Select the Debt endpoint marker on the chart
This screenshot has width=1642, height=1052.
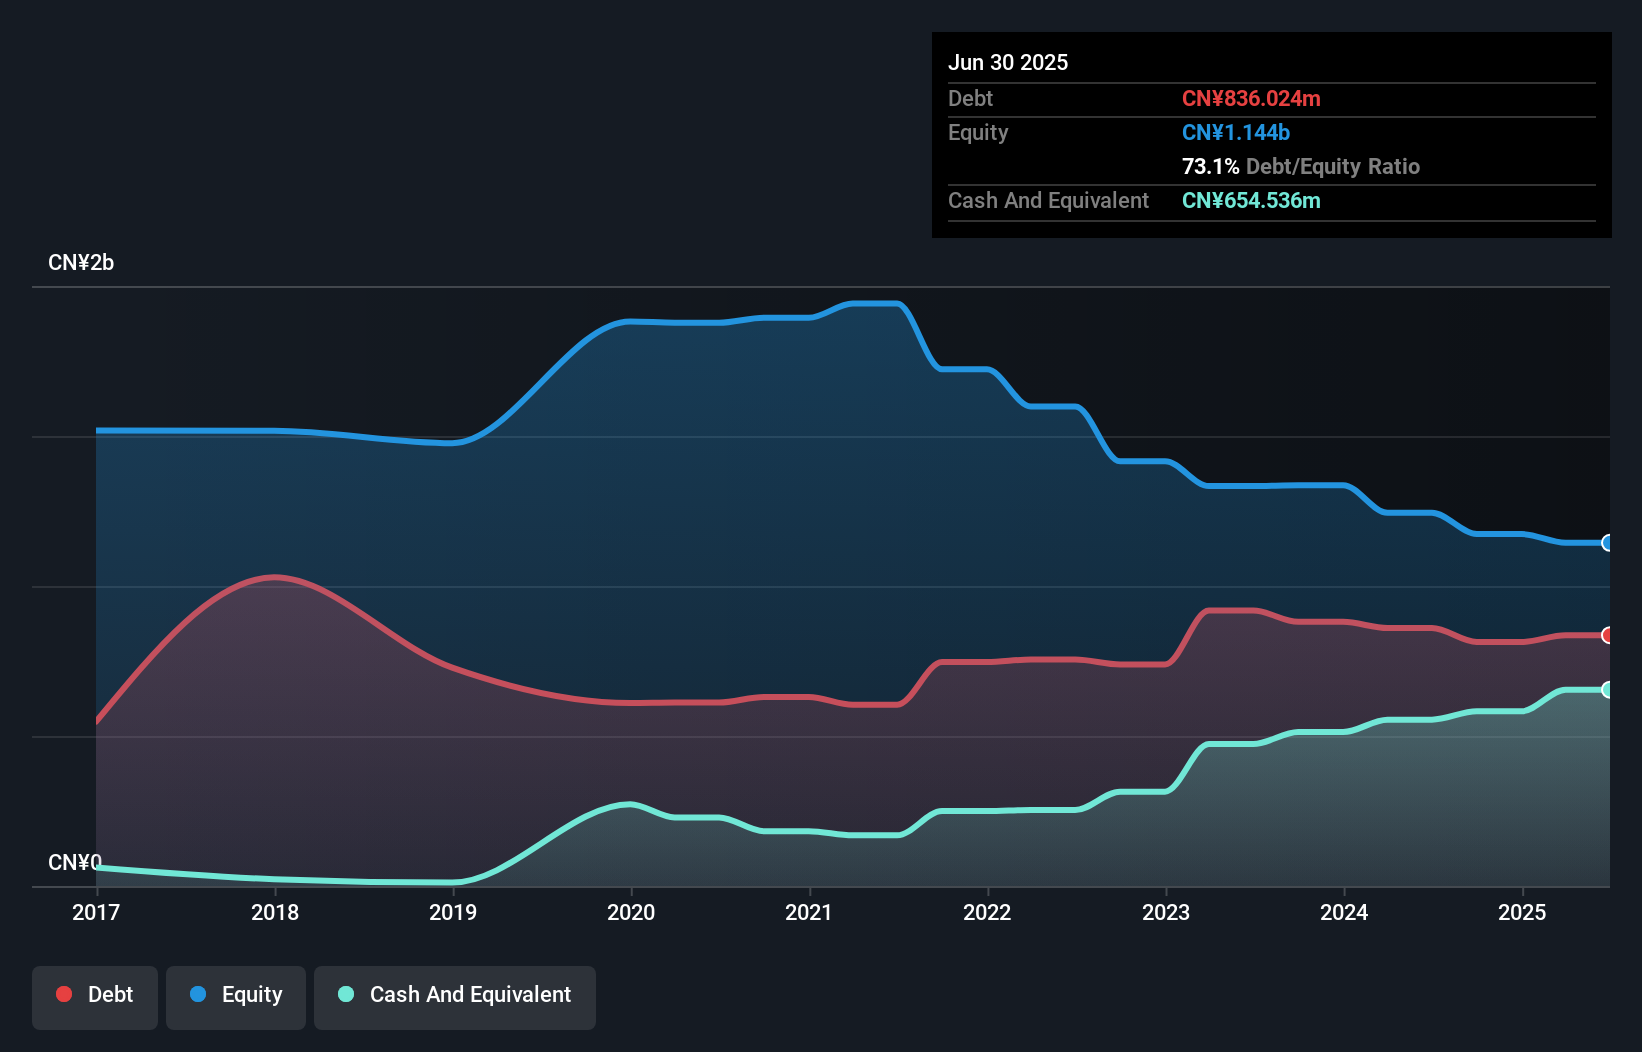click(1607, 634)
